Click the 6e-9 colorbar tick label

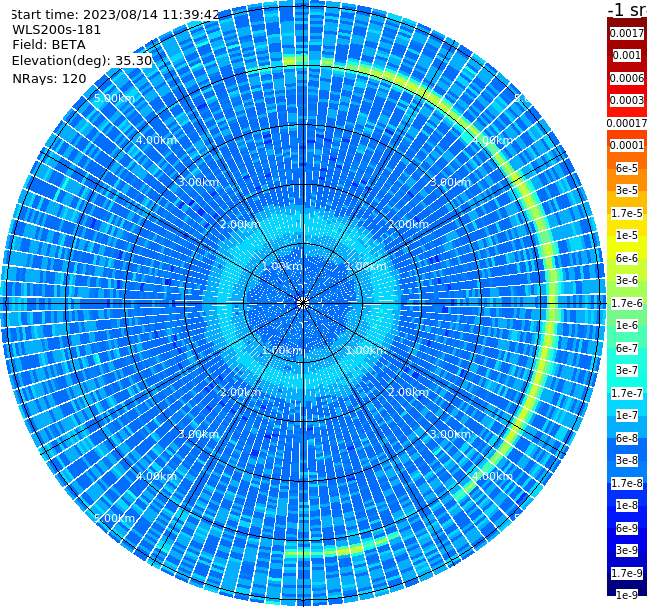click(x=627, y=528)
